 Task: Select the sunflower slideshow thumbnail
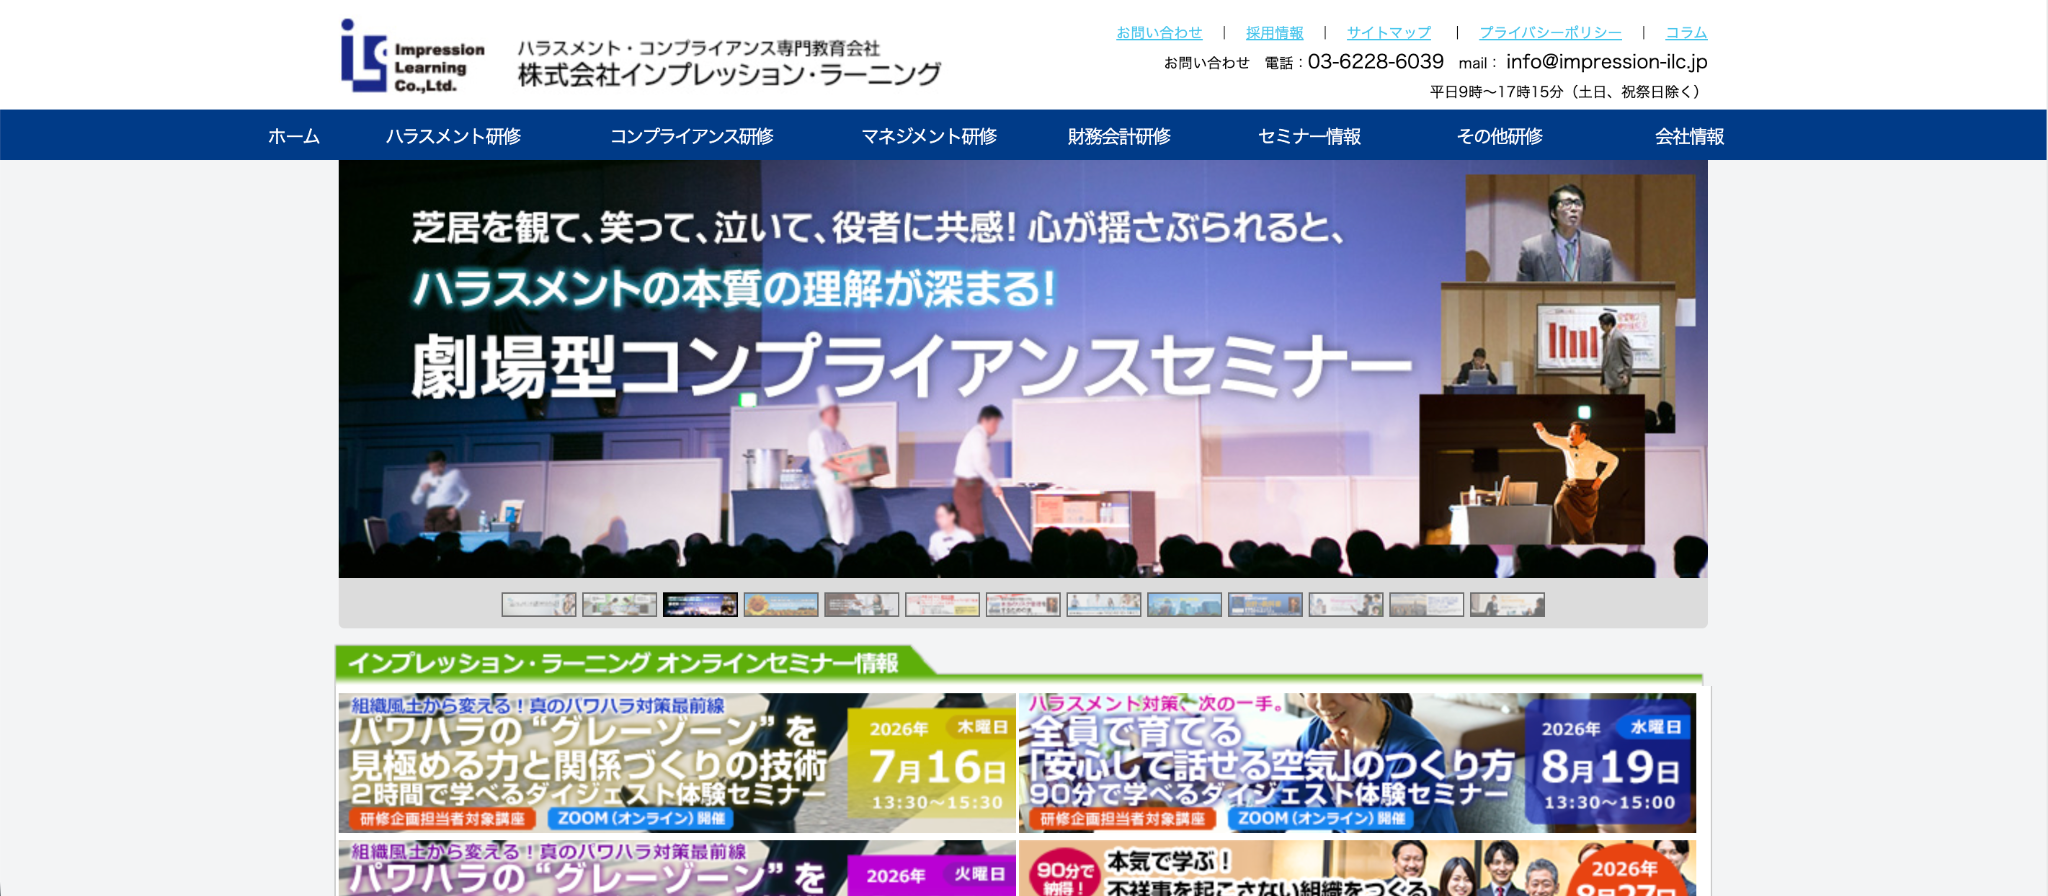pyautogui.click(x=781, y=605)
